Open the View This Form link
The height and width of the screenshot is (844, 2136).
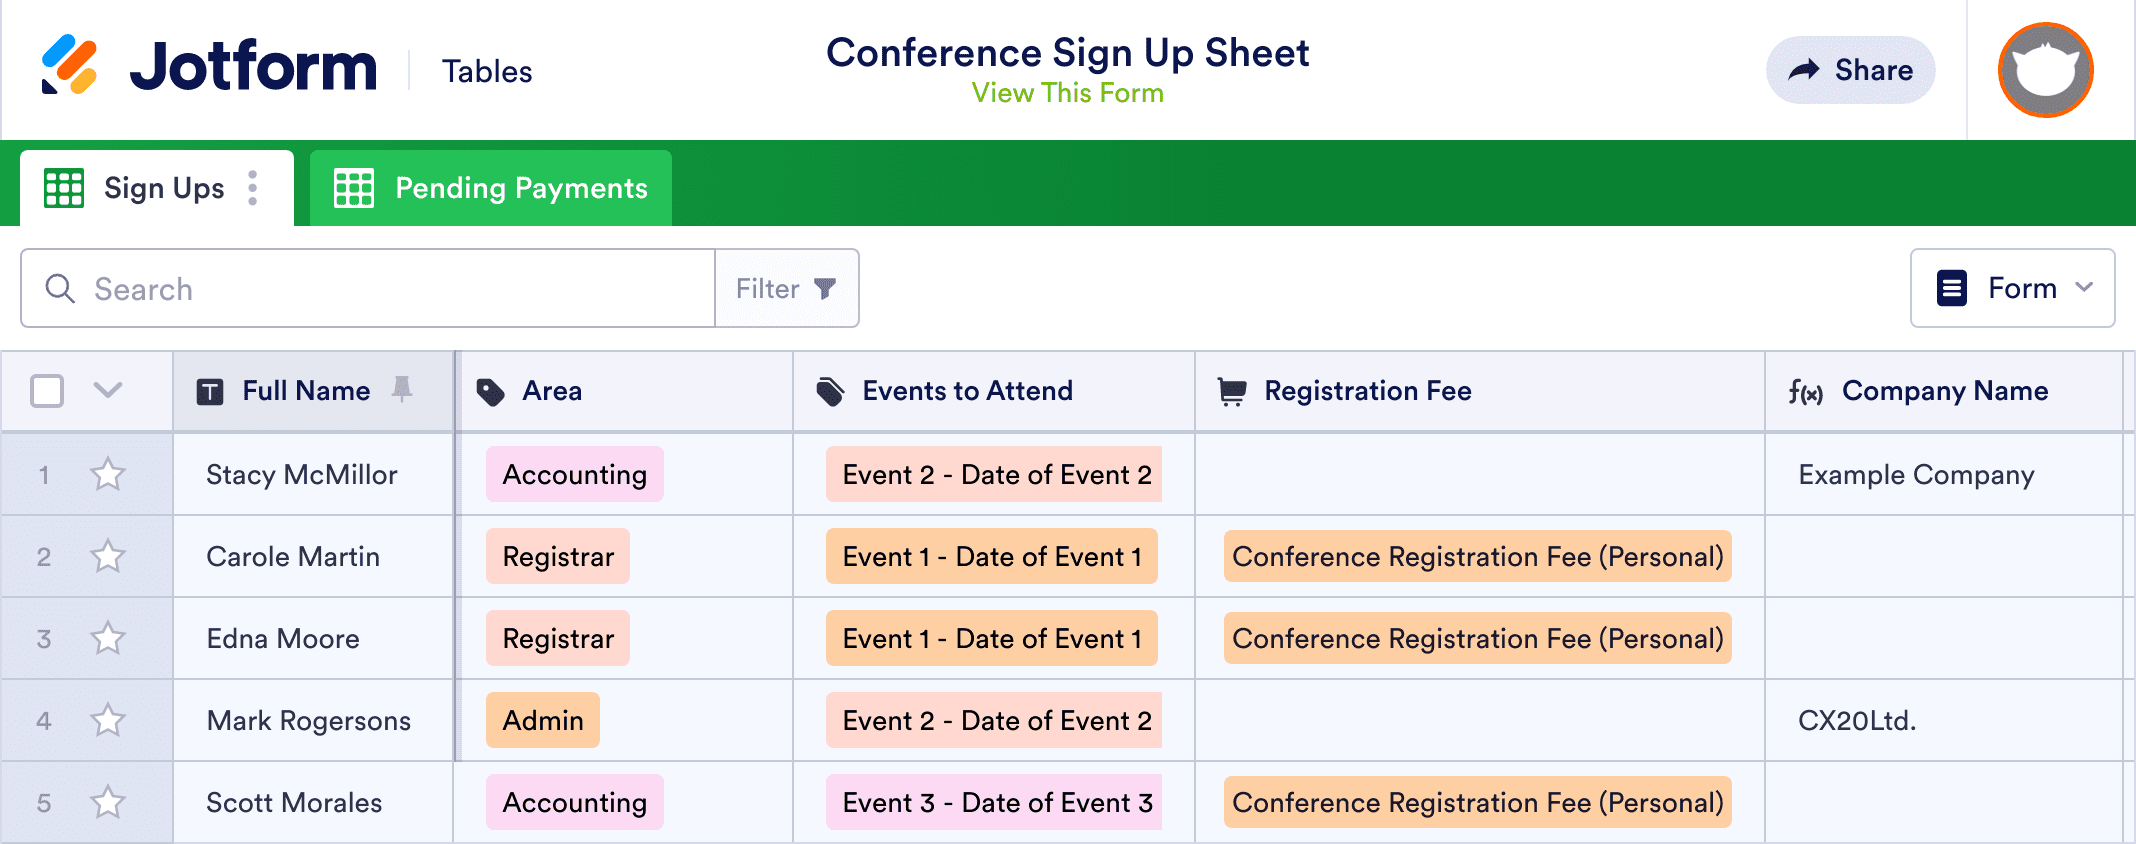1067,93
